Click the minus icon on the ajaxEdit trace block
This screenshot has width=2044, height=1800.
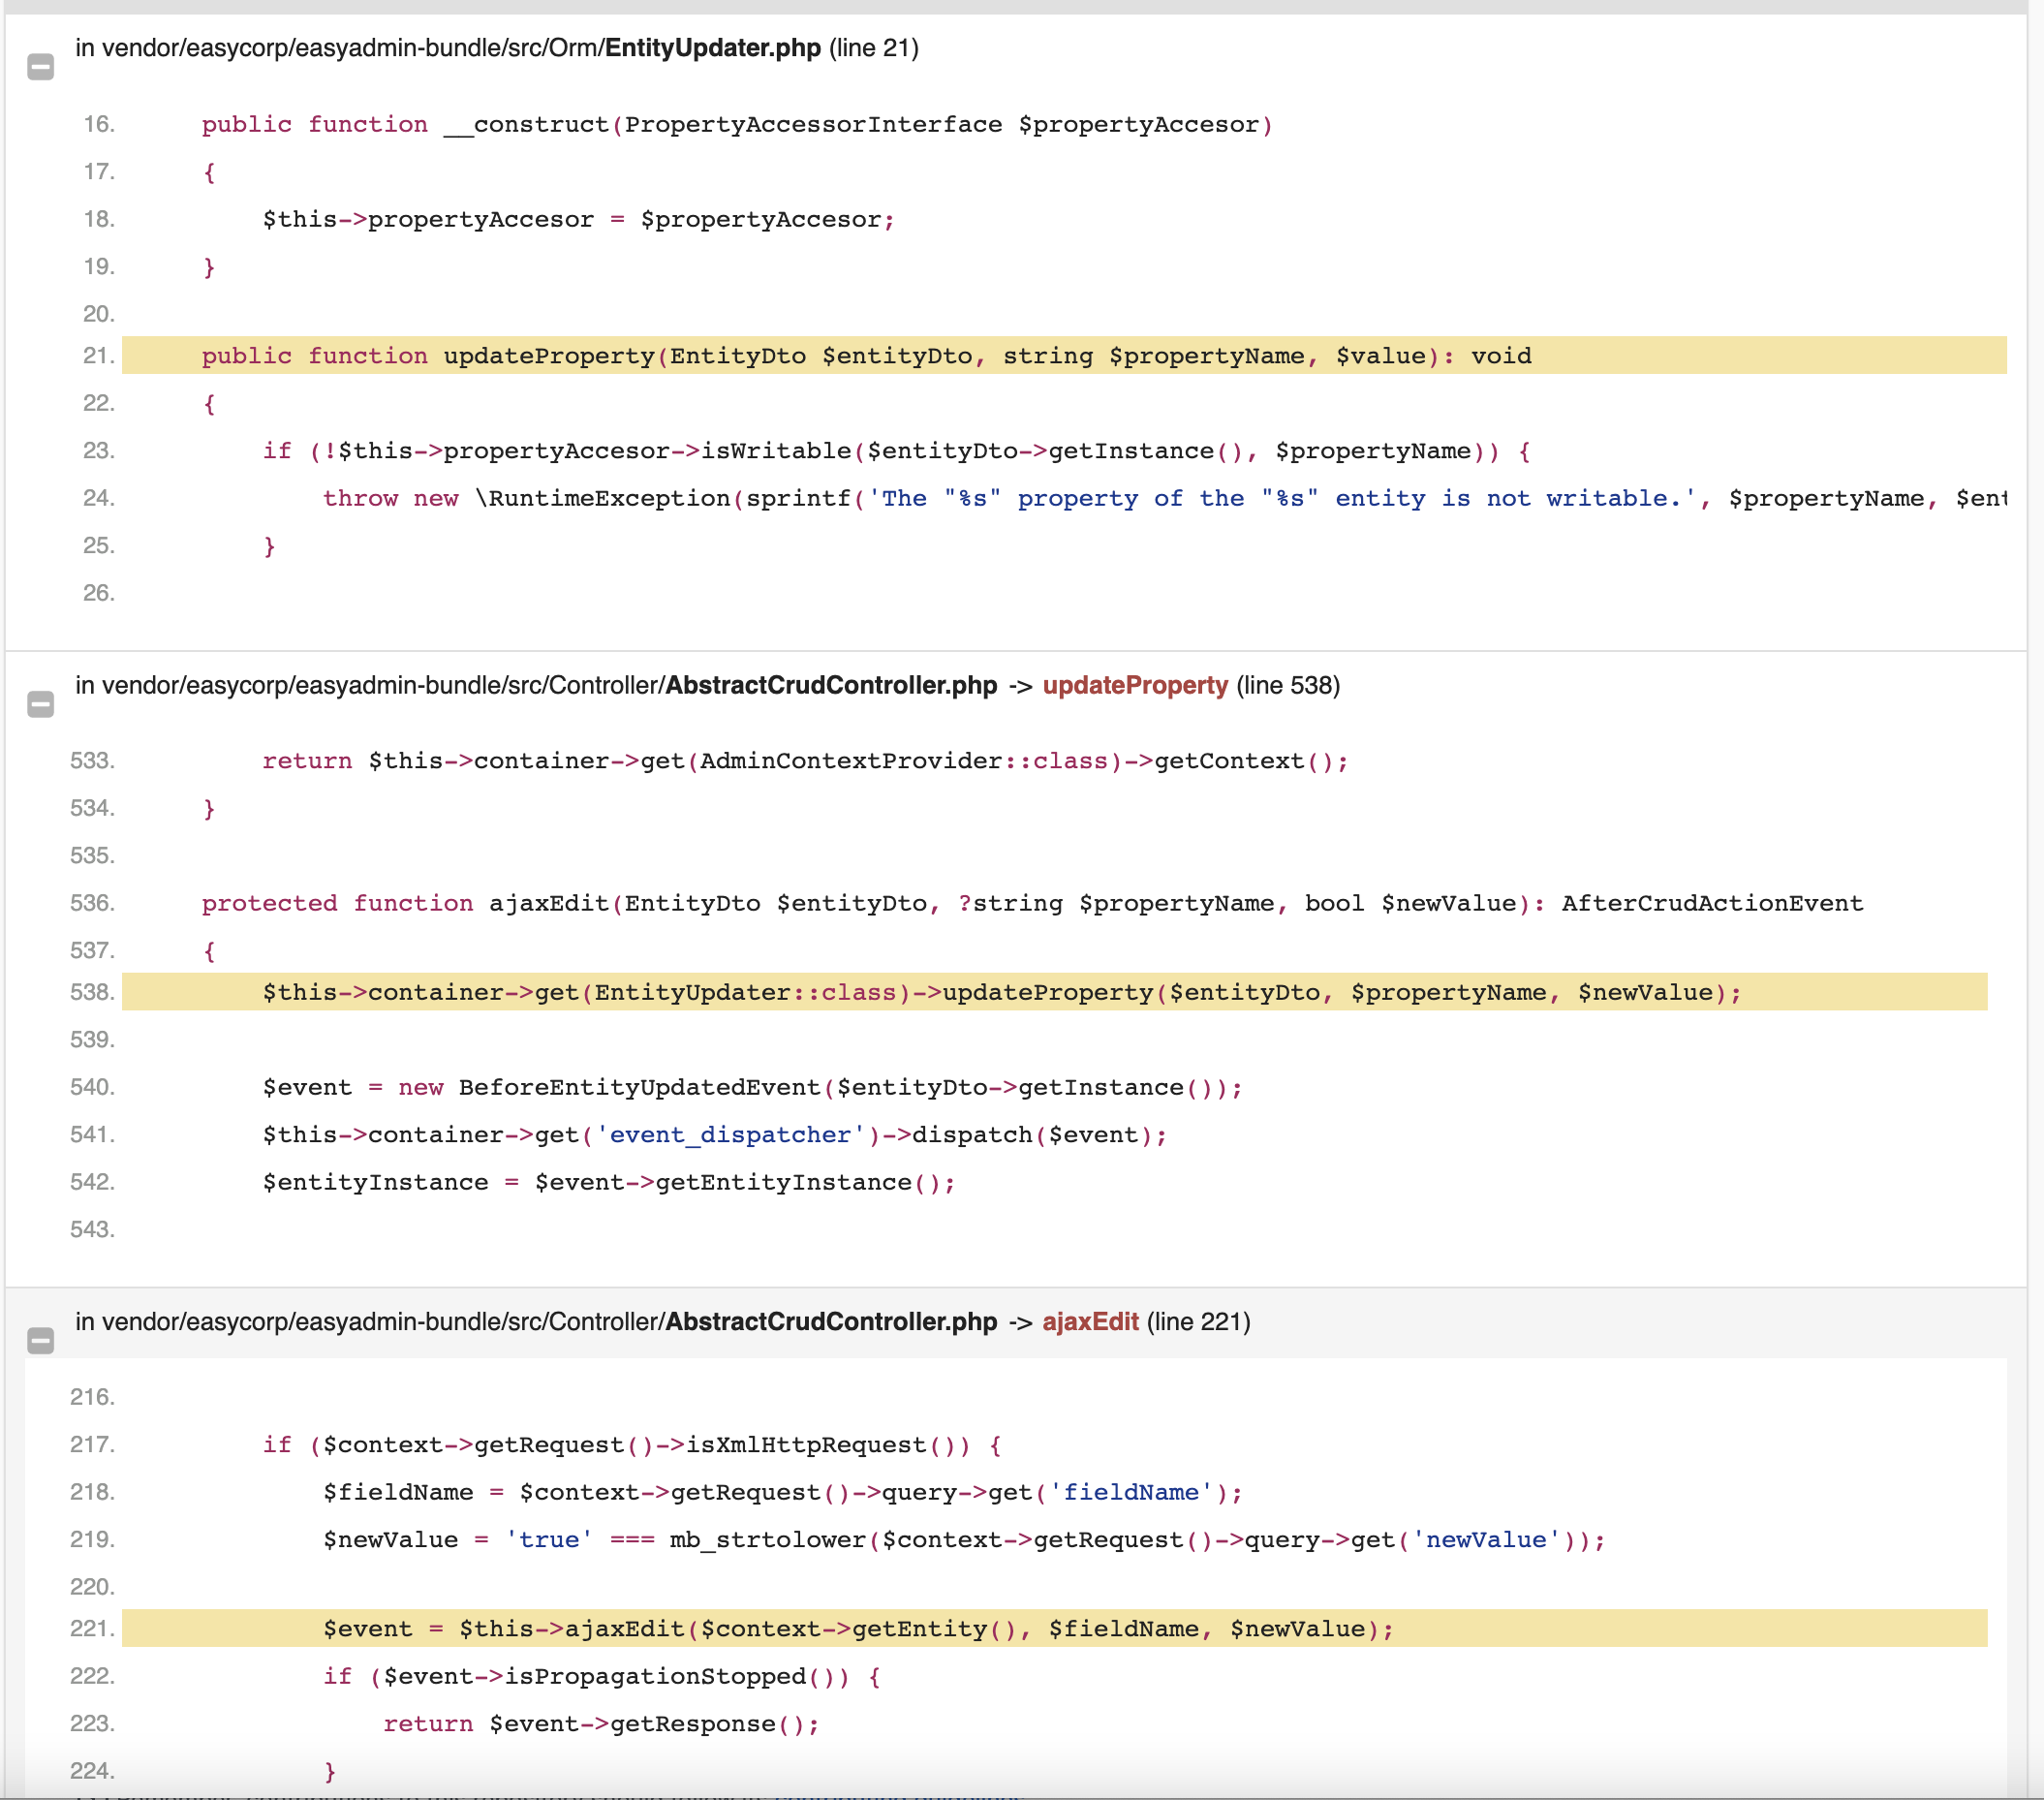(41, 1340)
